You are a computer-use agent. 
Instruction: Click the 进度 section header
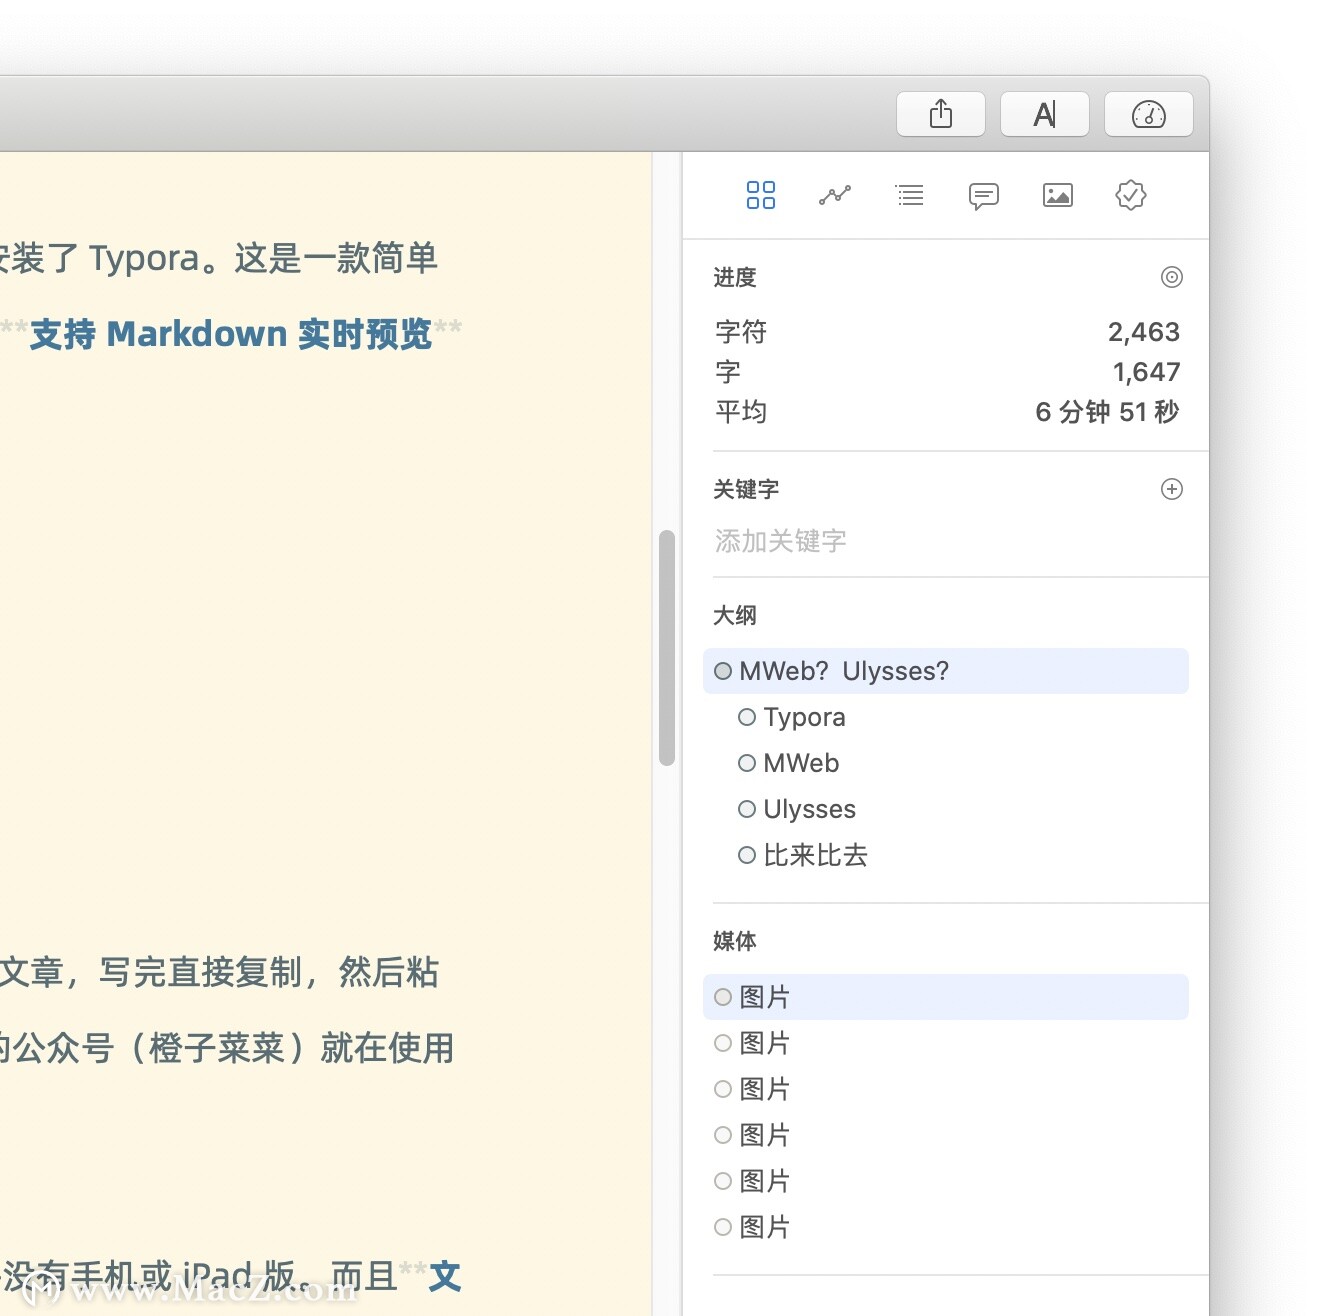(735, 277)
